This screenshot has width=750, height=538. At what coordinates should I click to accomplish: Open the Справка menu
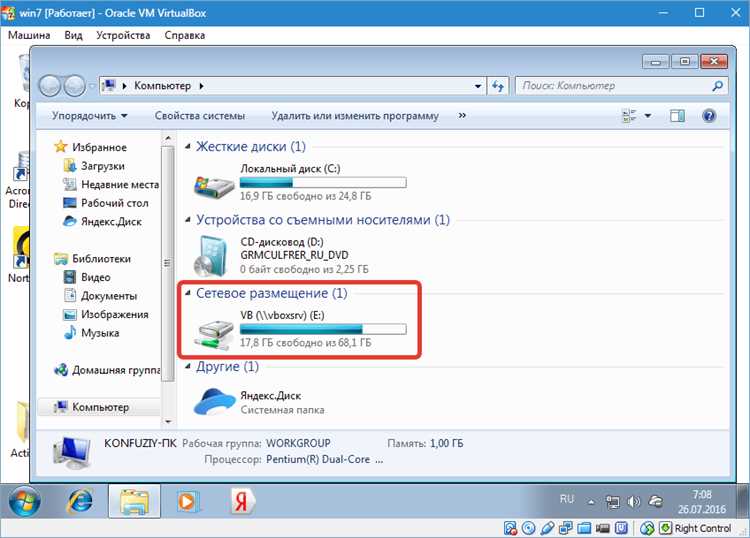[x=185, y=35]
